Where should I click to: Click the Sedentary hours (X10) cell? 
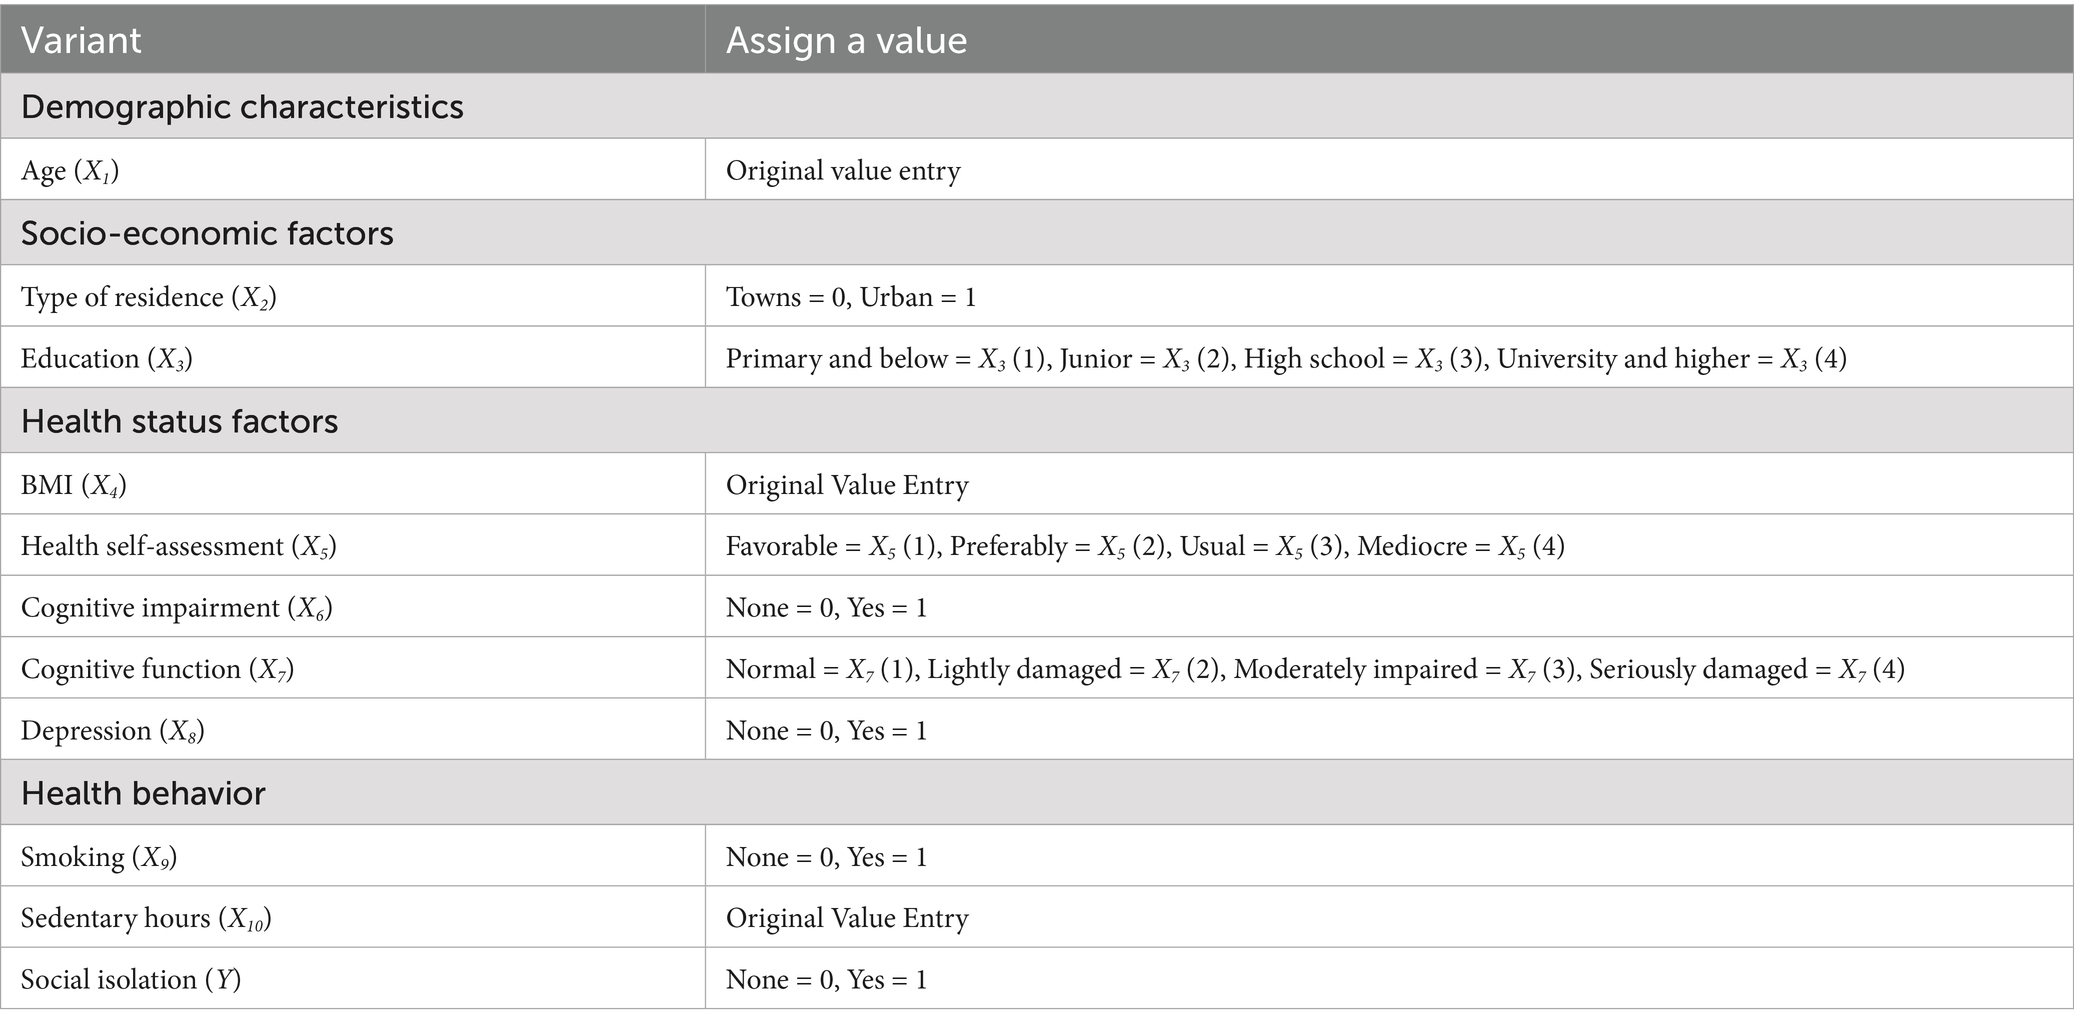(353, 917)
